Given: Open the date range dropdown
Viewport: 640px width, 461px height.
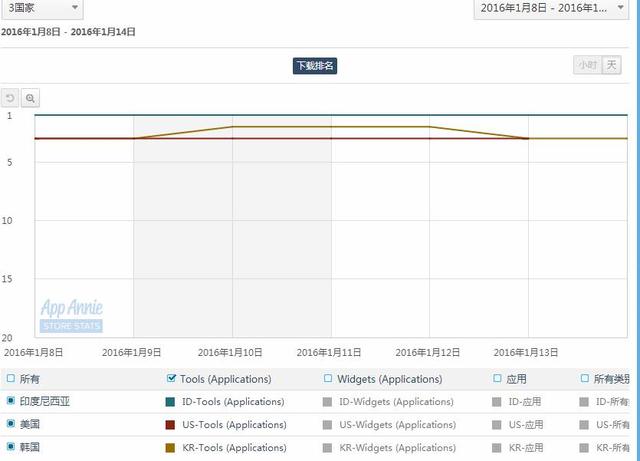Looking at the screenshot, I should (555, 8).
